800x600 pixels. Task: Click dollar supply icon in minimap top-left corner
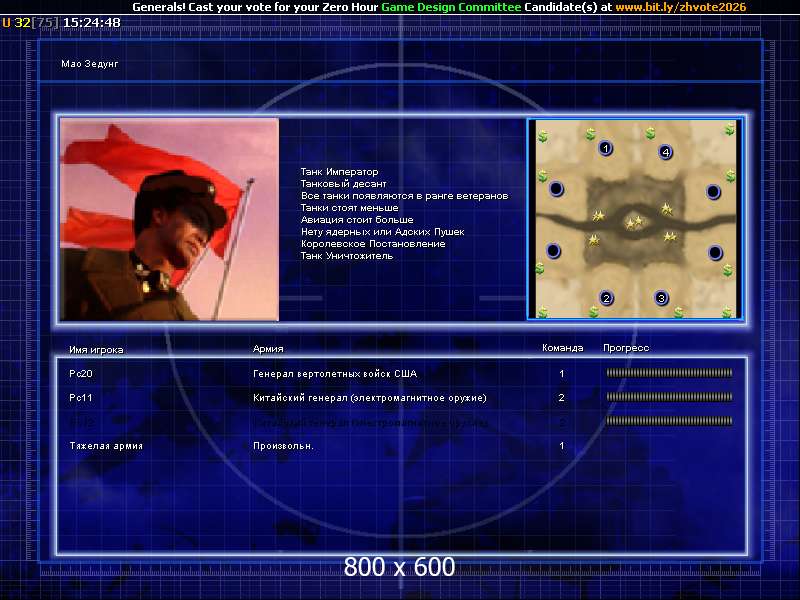coord(543,136)
